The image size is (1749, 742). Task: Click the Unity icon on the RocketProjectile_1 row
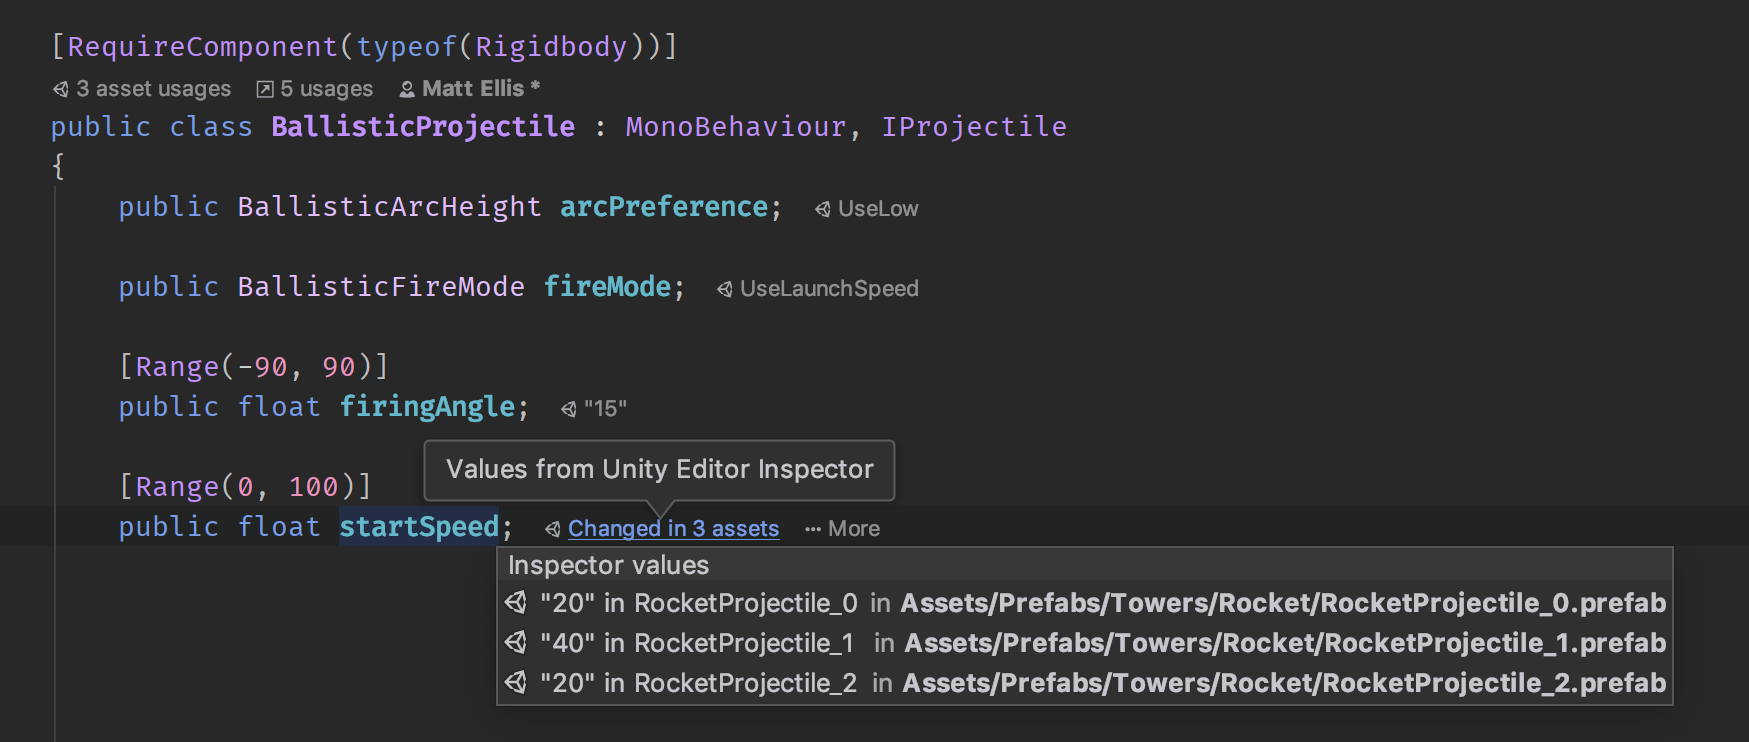[516, 643]
